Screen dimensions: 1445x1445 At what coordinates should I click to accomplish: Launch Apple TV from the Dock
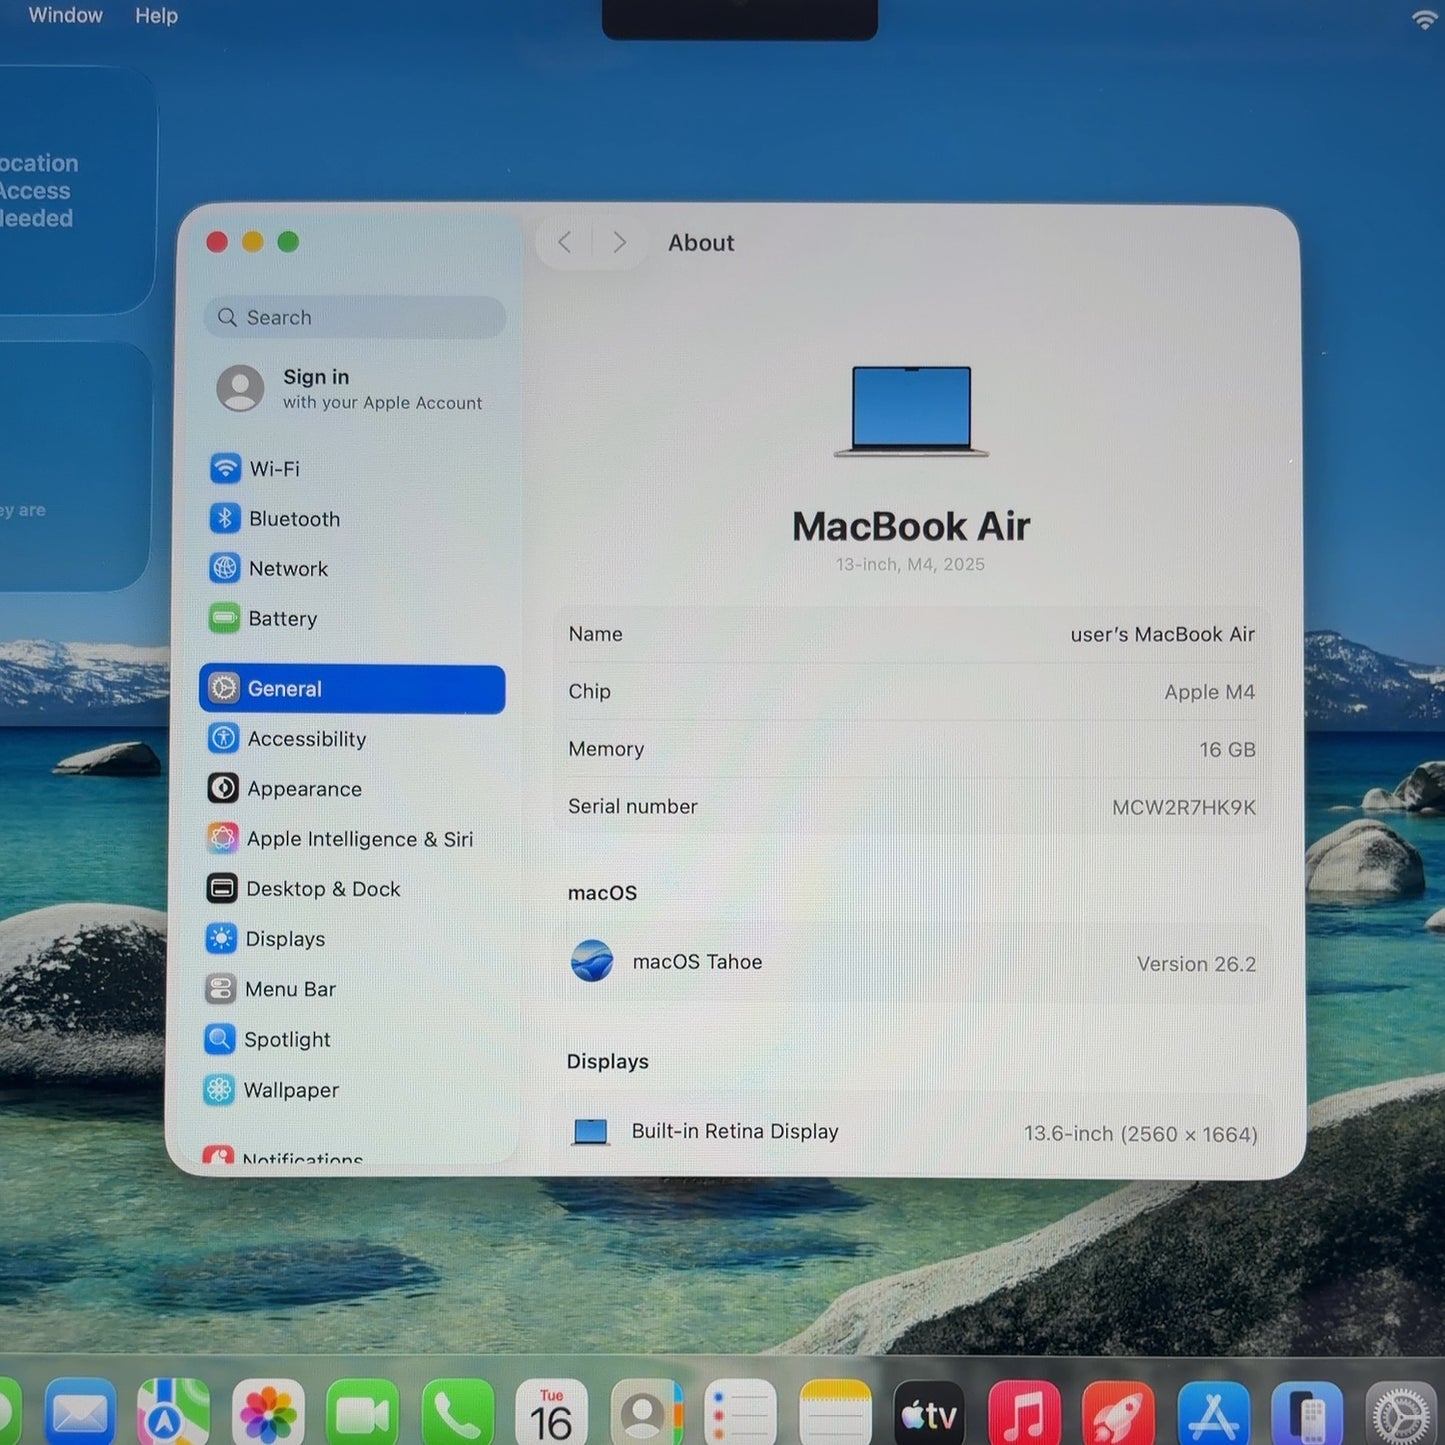tap(929, 1414)
